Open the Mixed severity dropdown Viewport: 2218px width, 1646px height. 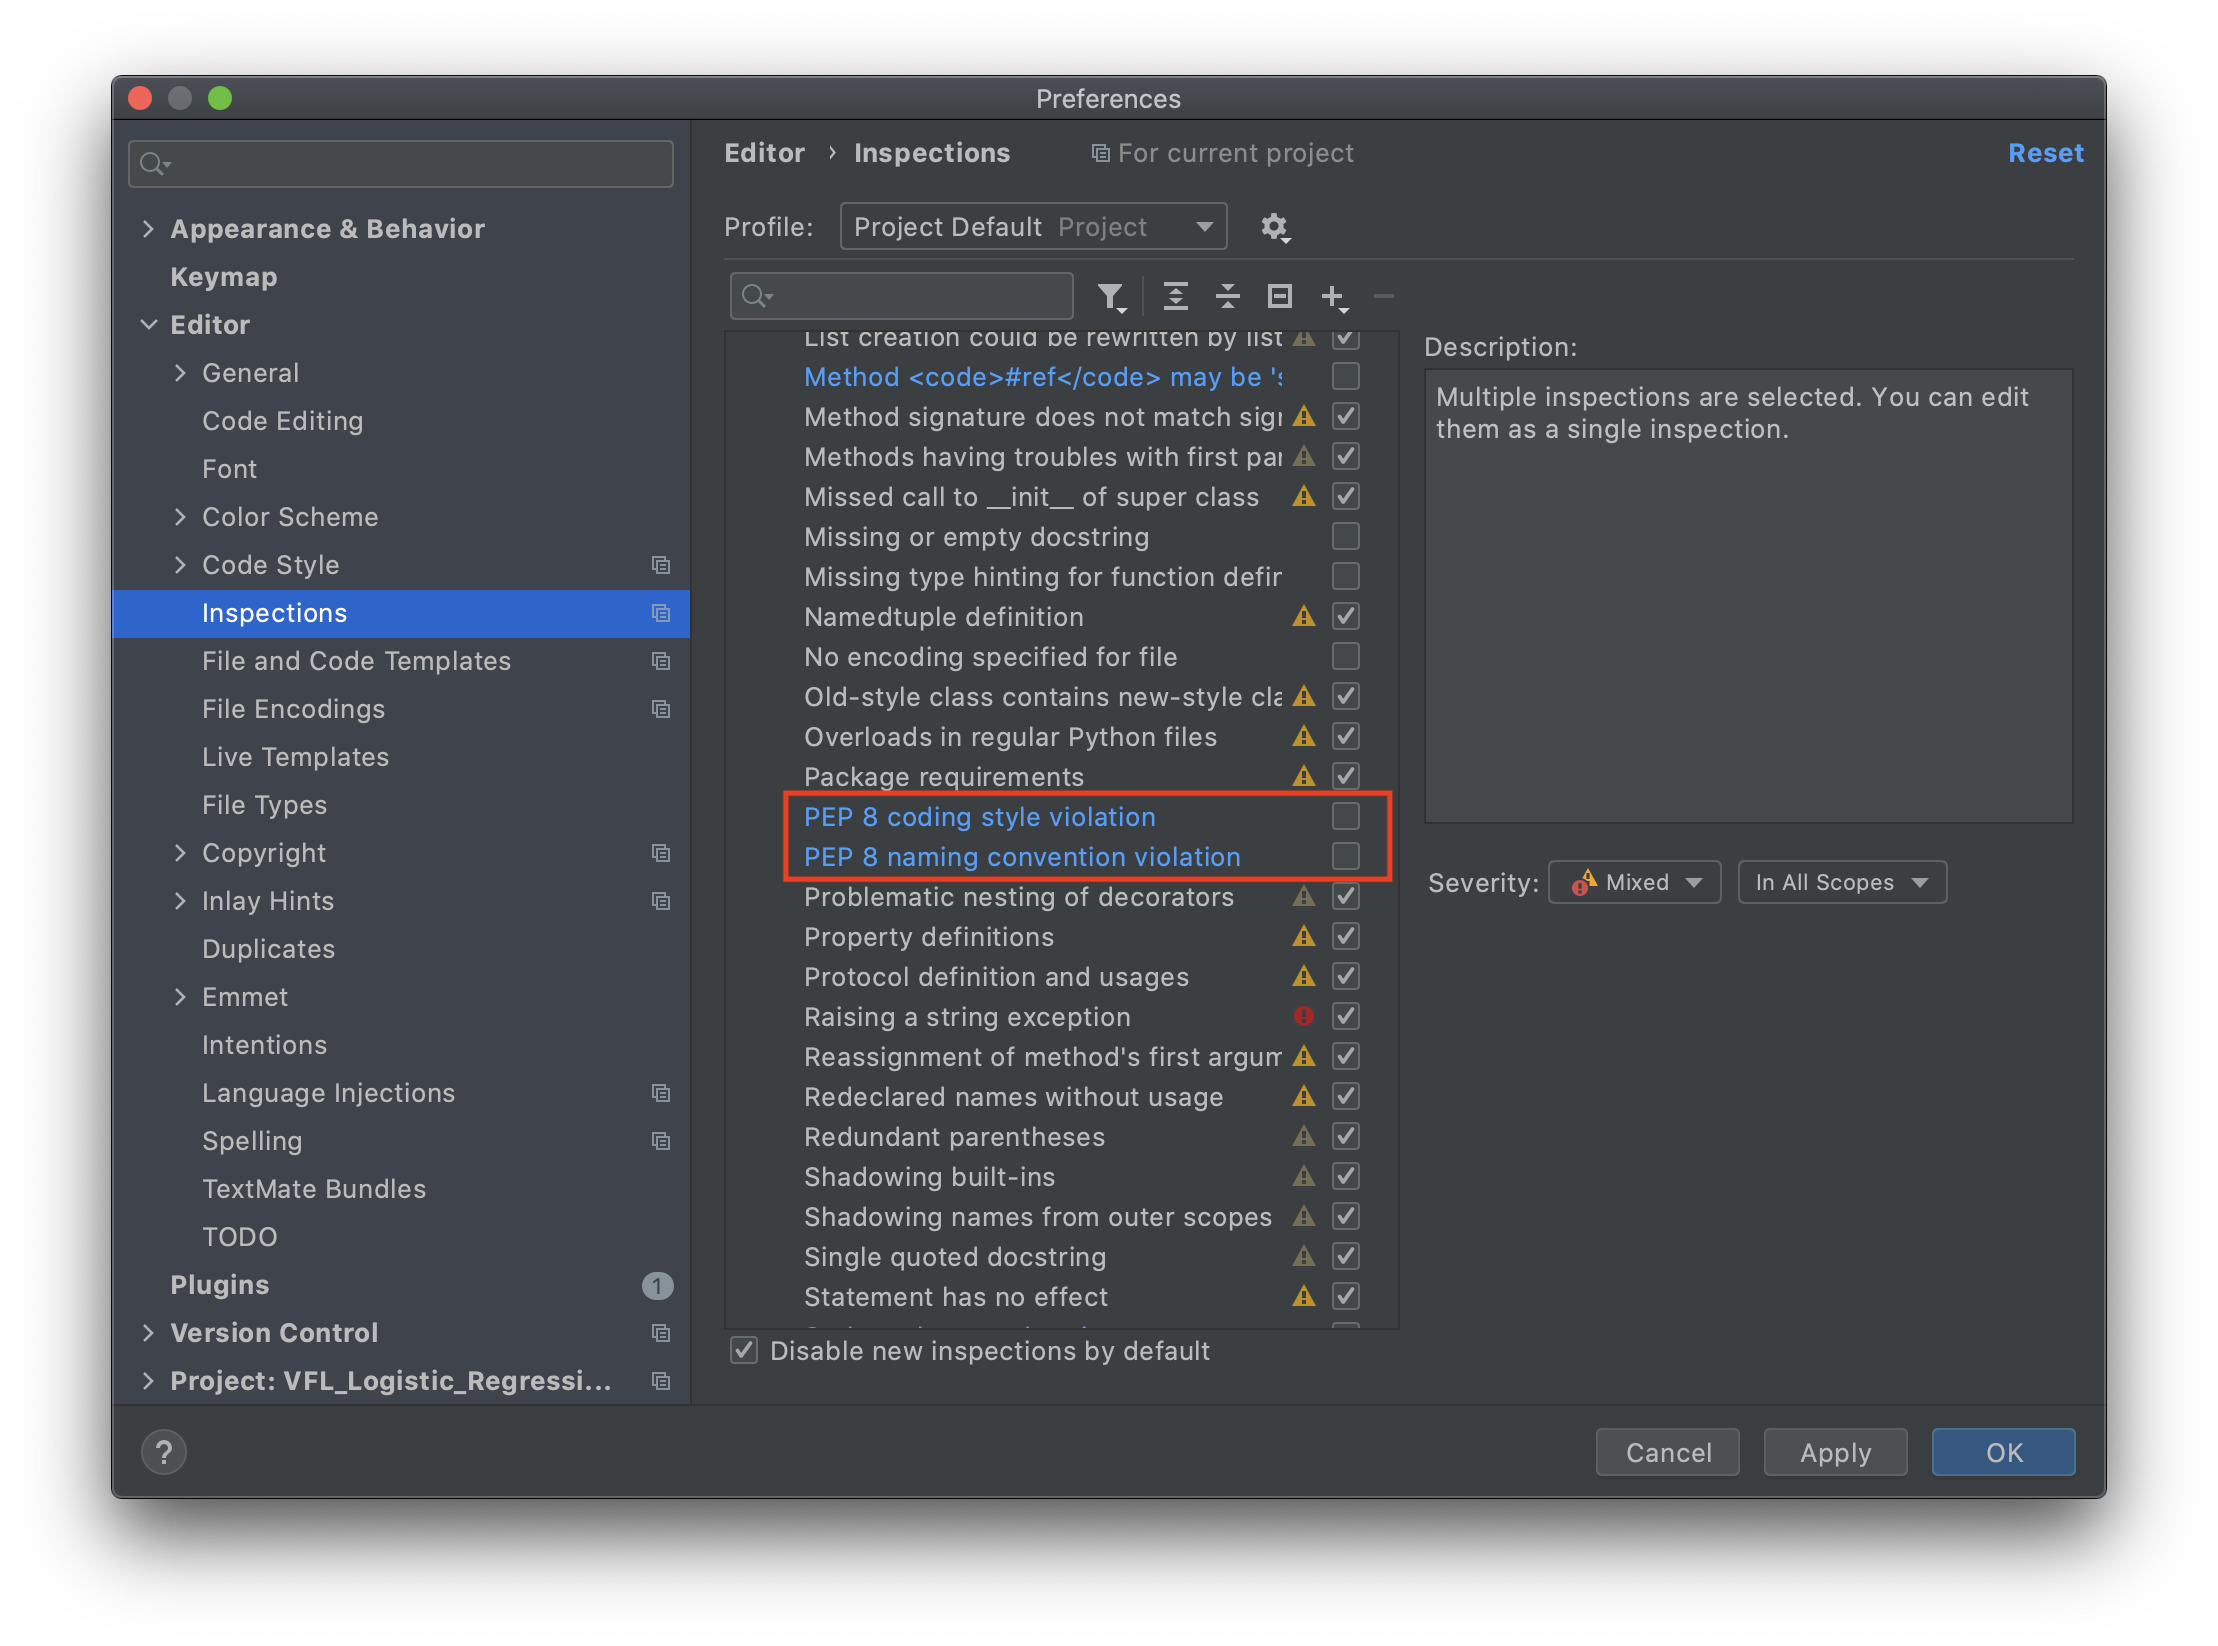(1634, 882)
